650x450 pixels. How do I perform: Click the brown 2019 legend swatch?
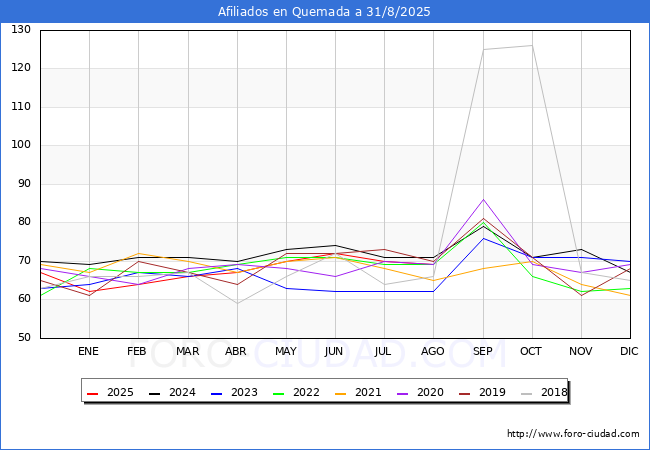[x=464, y=393]
